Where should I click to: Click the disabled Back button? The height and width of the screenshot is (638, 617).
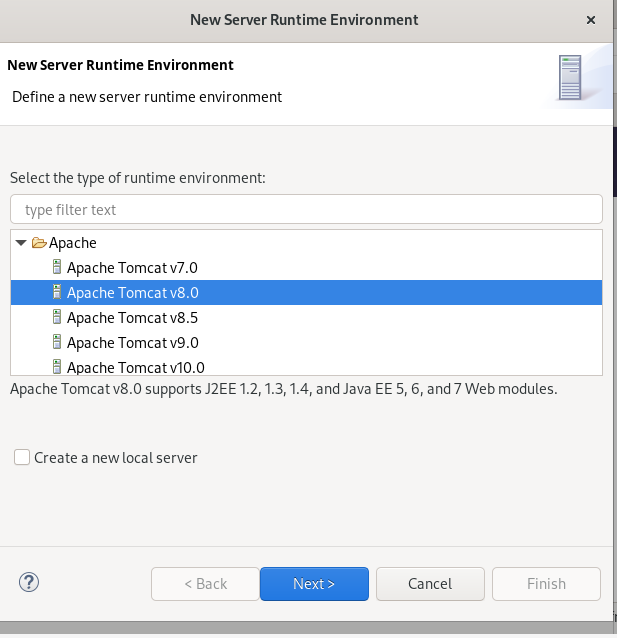[205, 584]
